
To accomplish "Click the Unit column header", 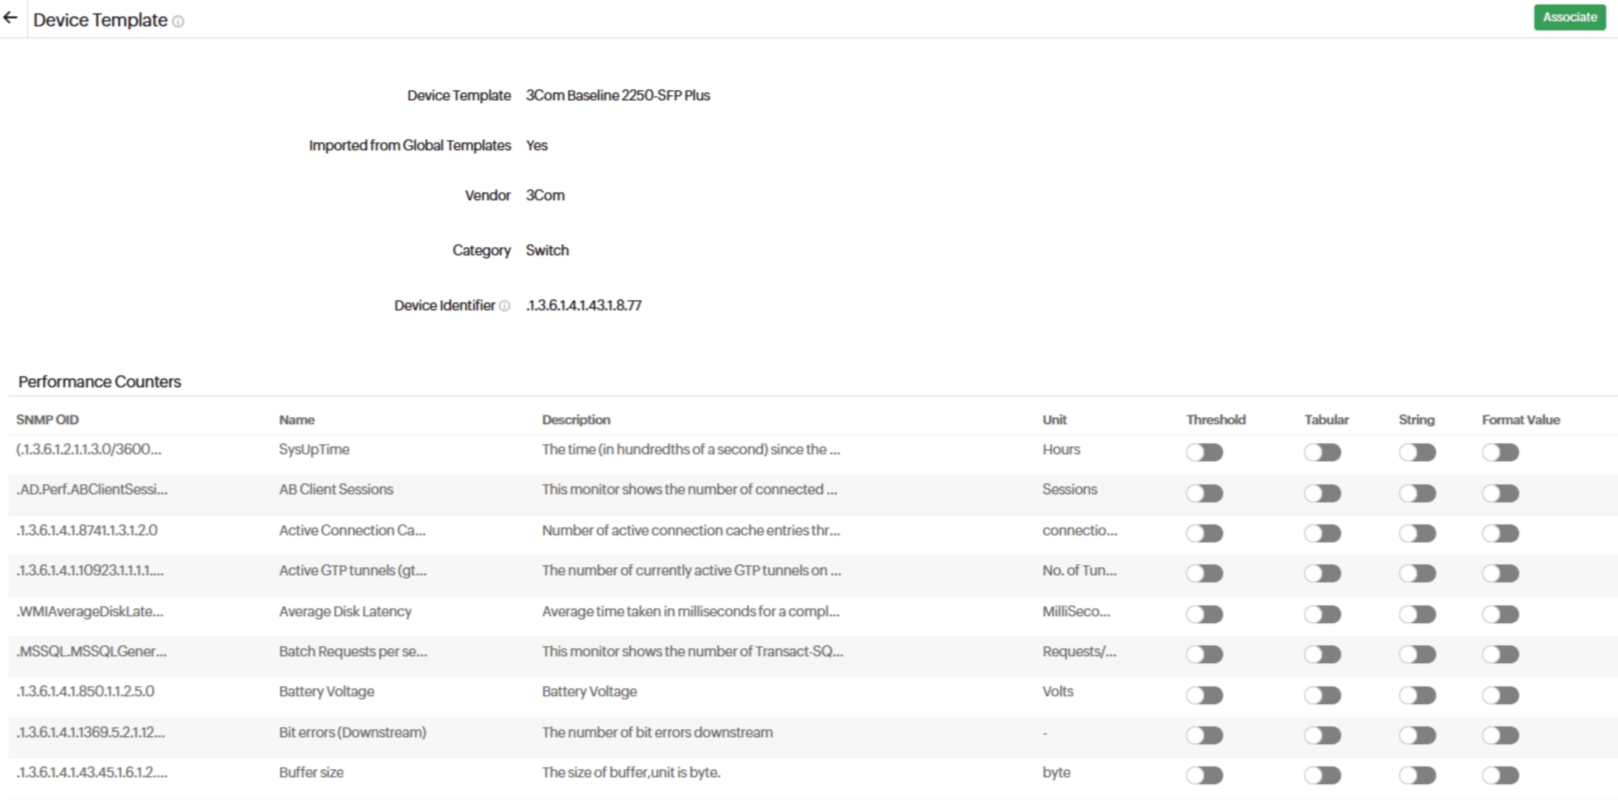I will point(1054,420).
